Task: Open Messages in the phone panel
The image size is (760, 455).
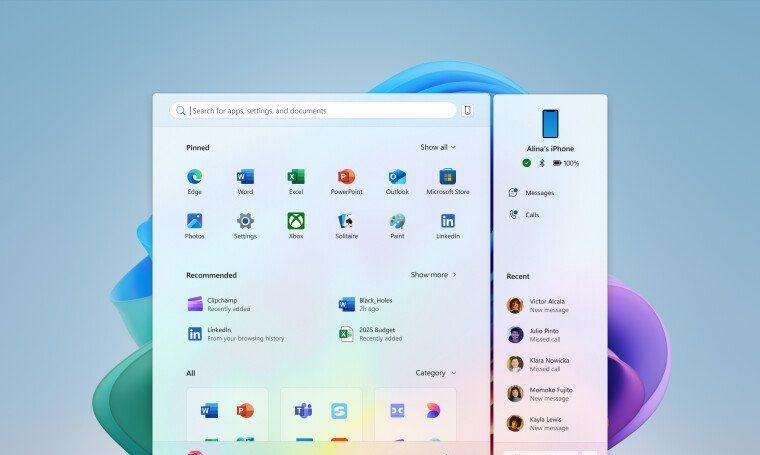Action: pyautogui.click(x=531, y=193)
